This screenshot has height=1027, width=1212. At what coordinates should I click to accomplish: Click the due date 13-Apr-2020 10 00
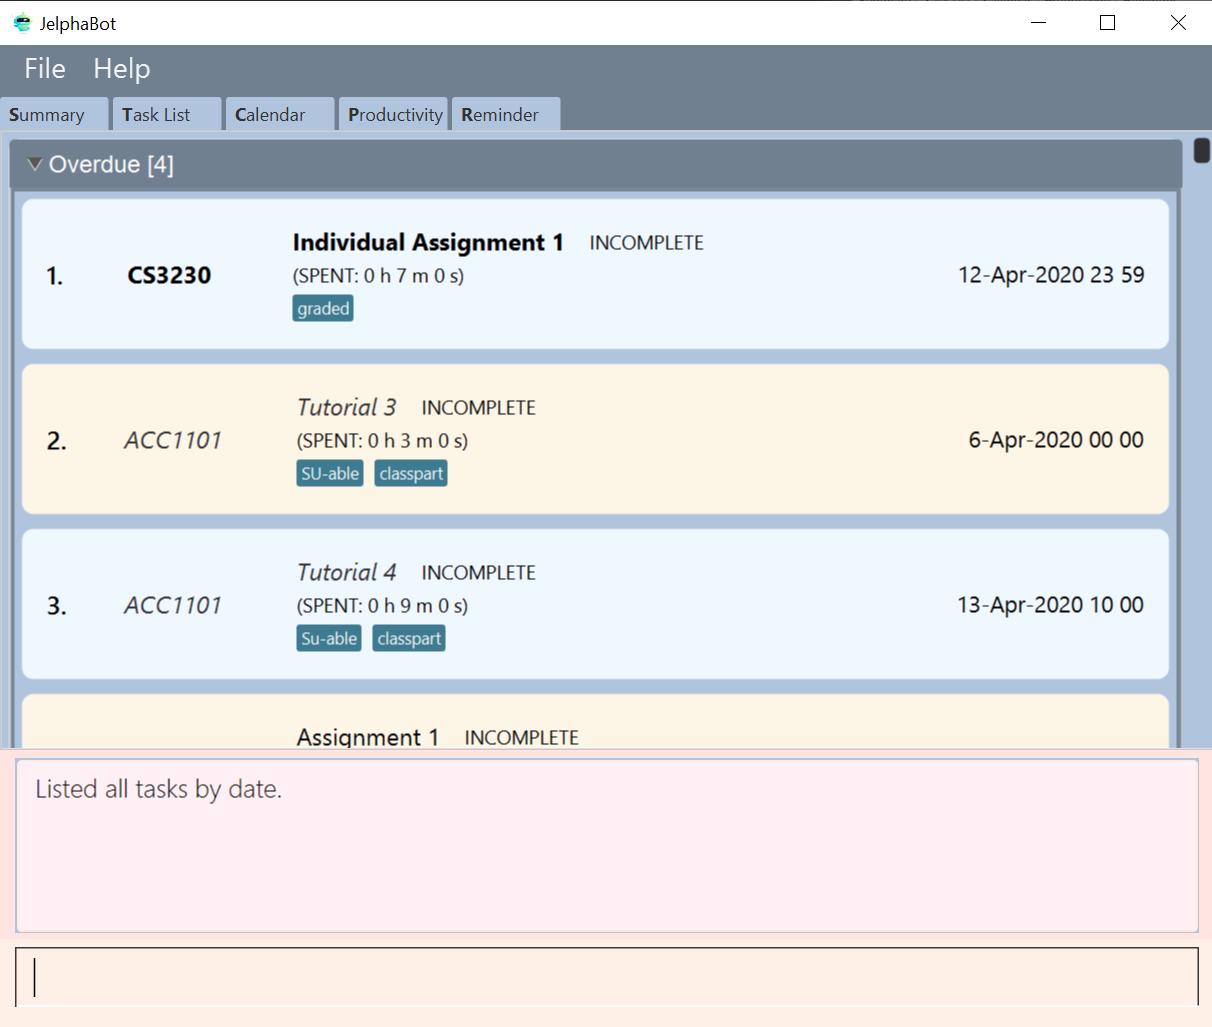(x=1050, y=605)
